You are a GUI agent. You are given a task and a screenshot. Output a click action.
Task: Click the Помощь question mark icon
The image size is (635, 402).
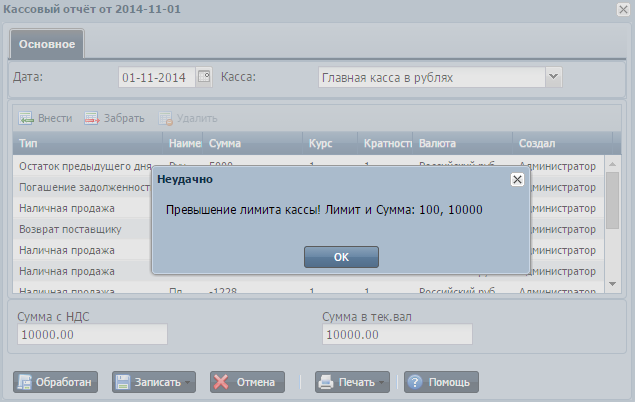click(x=415, y=382)
